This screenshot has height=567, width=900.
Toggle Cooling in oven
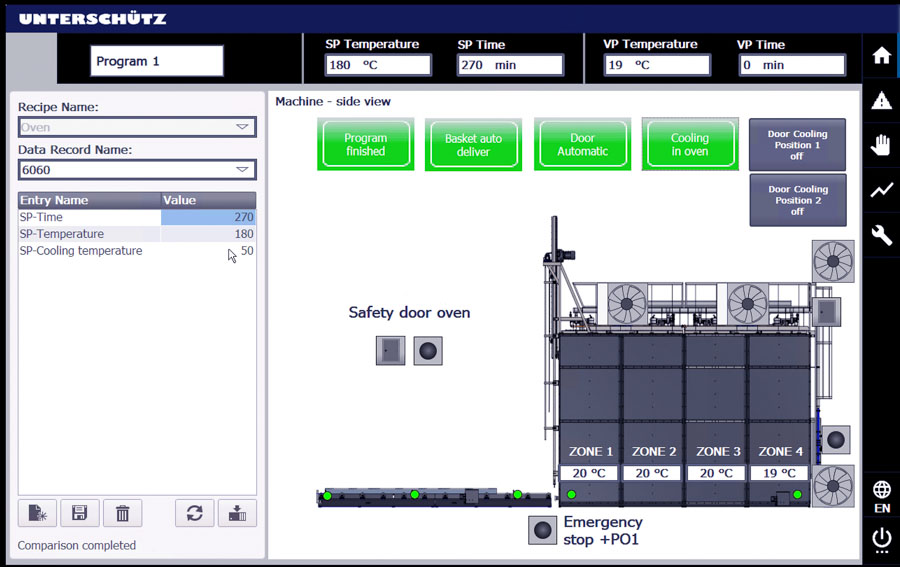click(690, 145)
